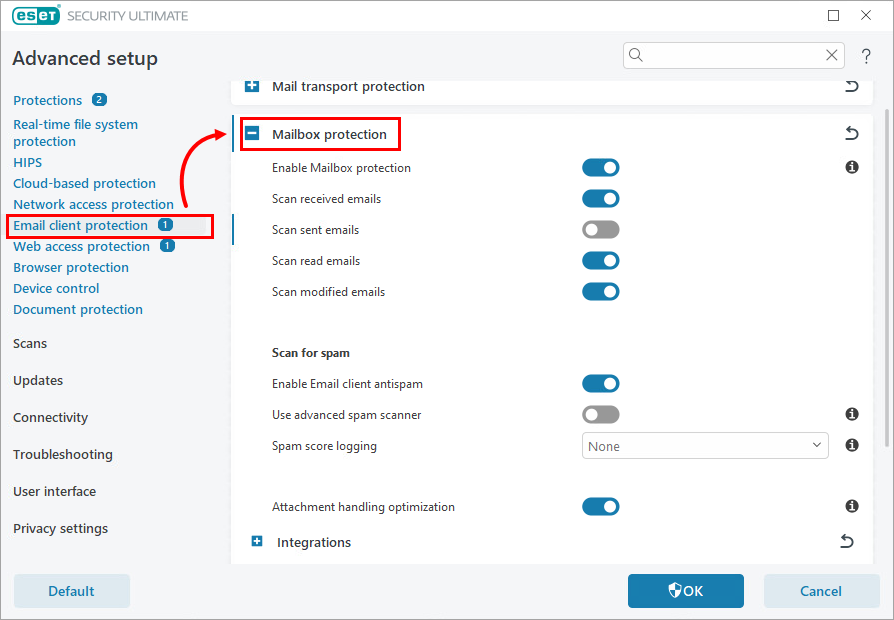Screen dimensions: 894x620
Task: Show info for Enable Mailbox protection
Action: tap(852, 168)
